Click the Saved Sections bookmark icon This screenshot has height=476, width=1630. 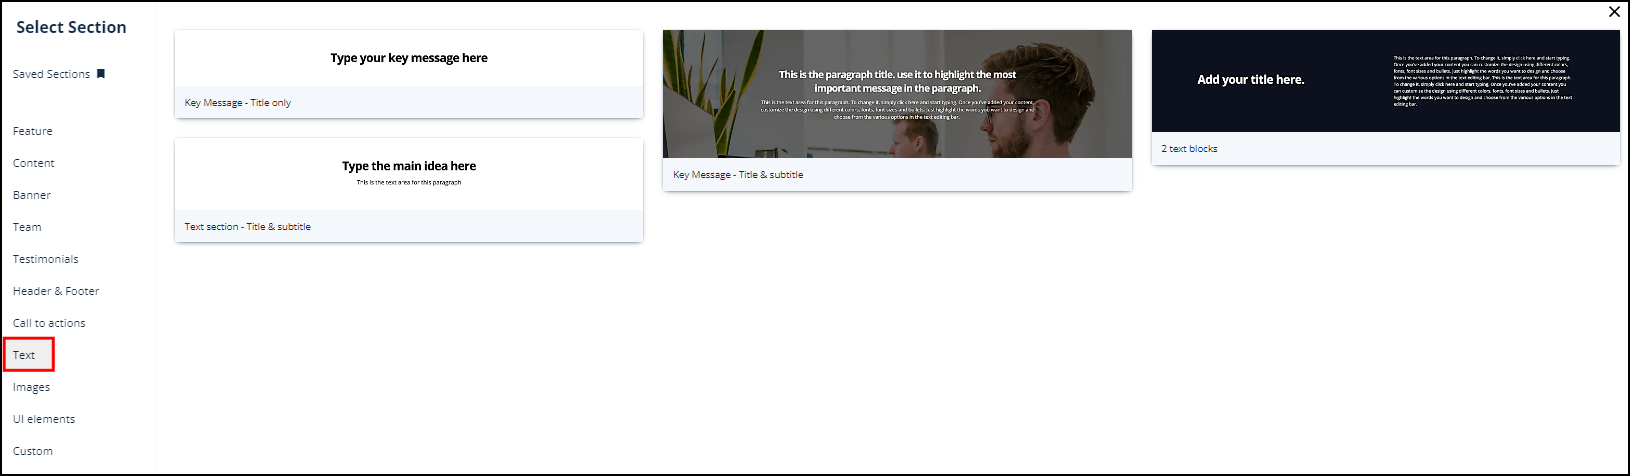click(101, 74)
